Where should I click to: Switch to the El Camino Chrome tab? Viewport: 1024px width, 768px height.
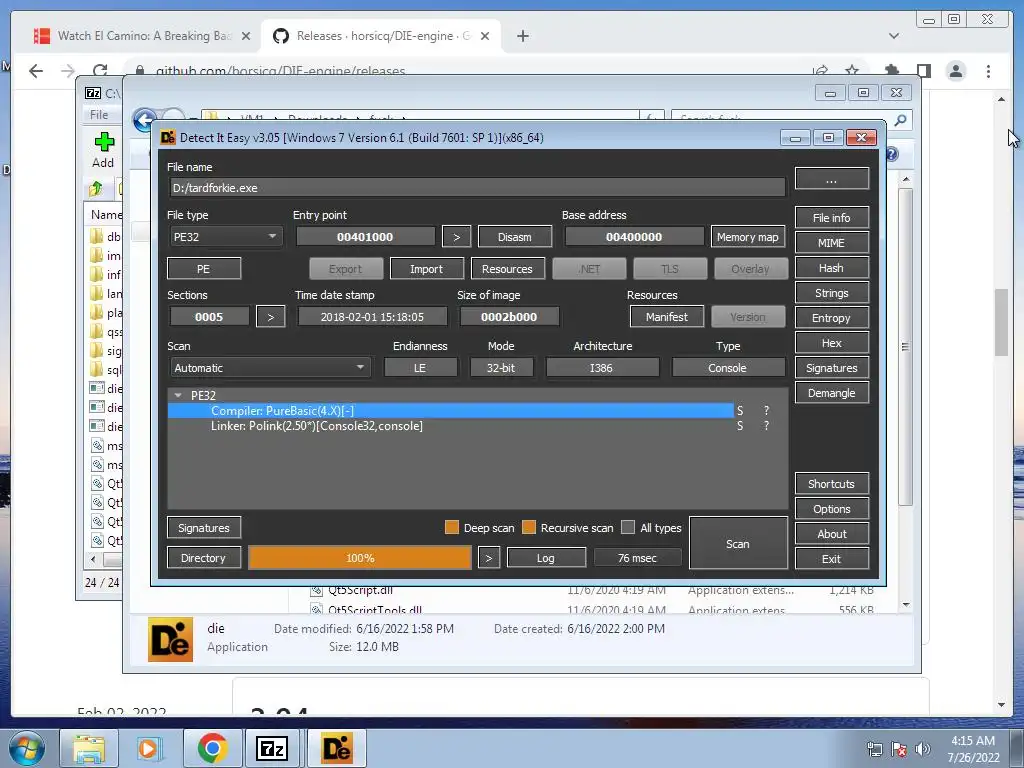(144, 36)
